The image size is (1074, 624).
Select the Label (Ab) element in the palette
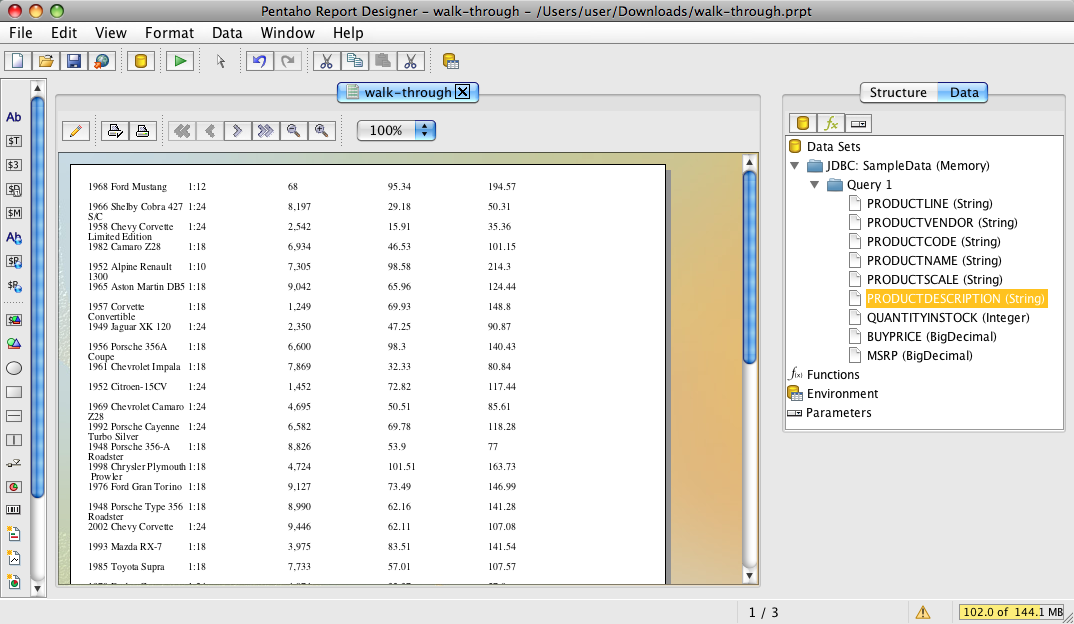click(14, 117)
